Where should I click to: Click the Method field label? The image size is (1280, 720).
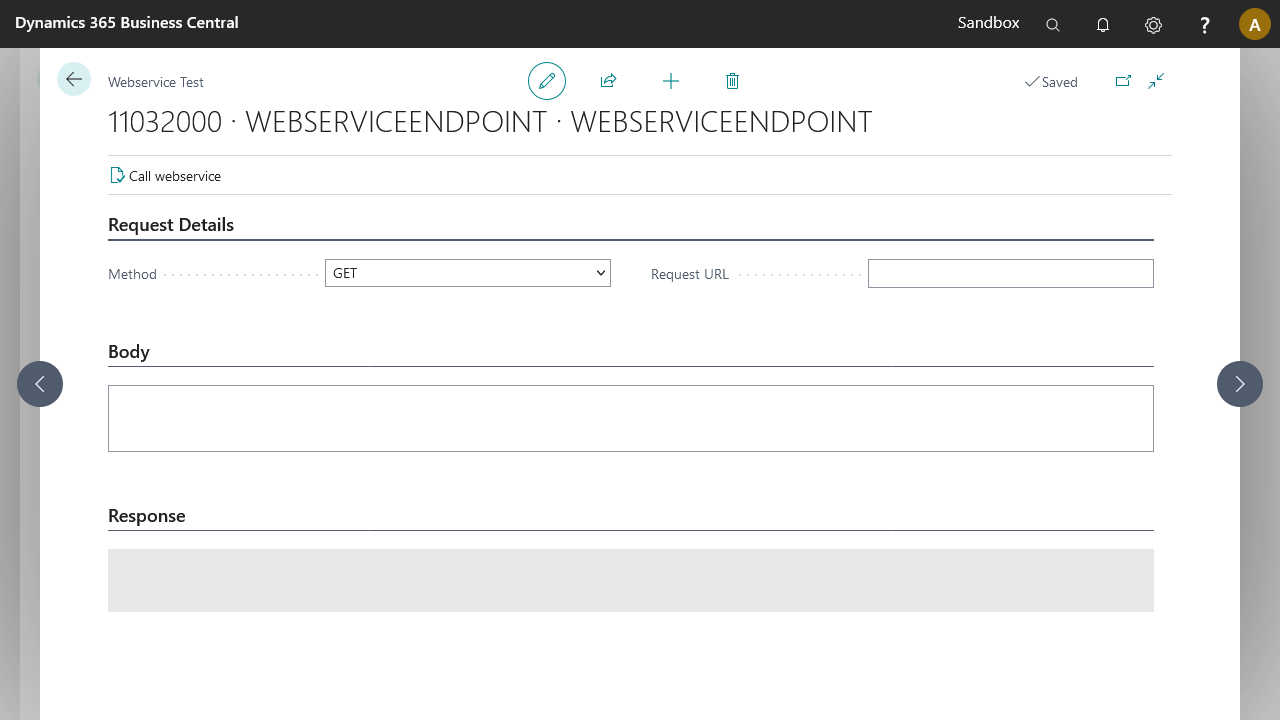coord(132,274)
